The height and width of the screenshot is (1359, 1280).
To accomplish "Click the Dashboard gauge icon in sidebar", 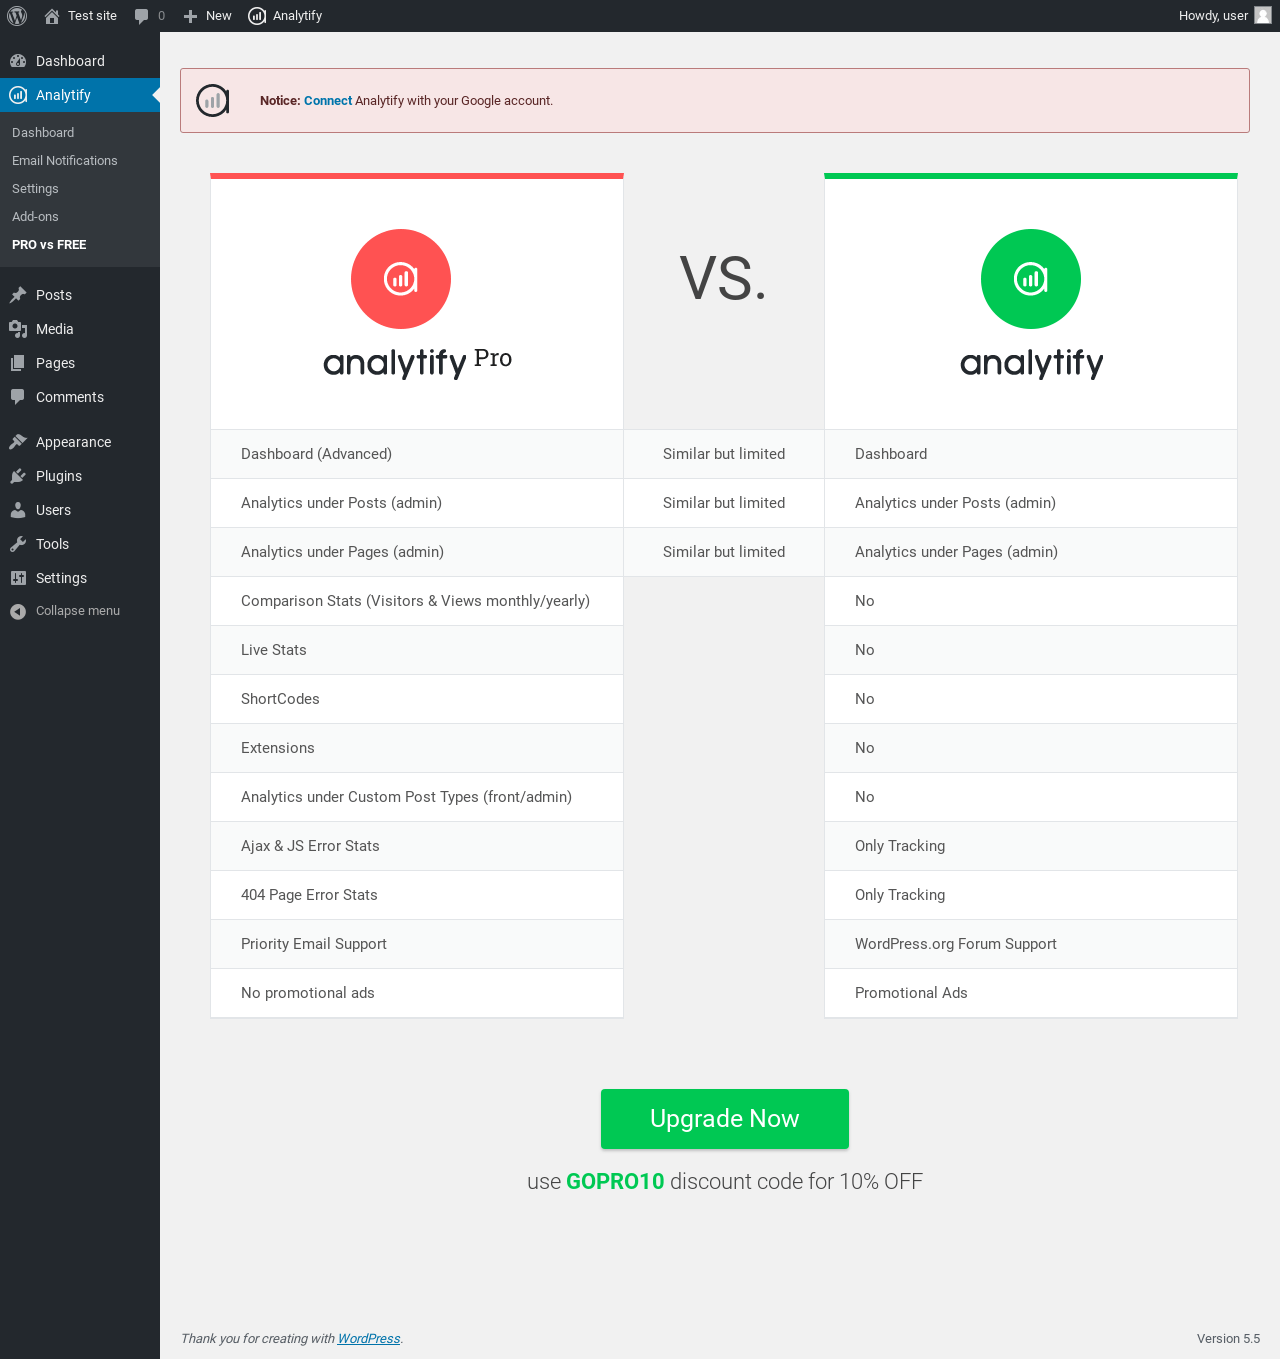I will 18,61.
